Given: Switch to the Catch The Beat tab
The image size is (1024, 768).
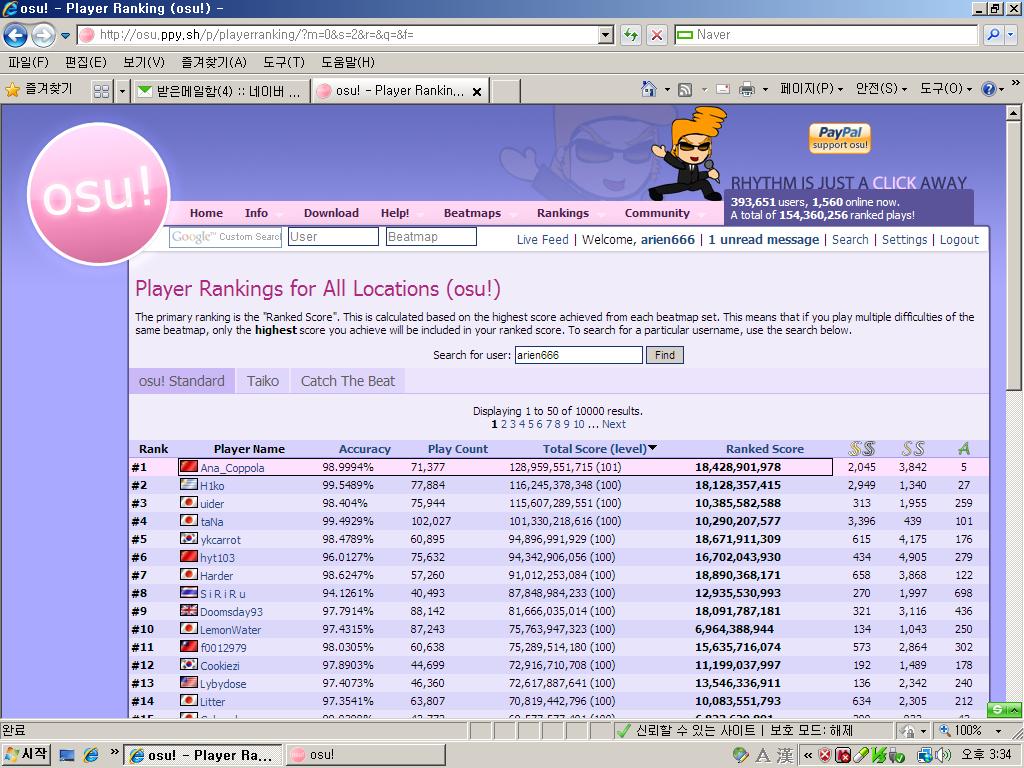Looking at the screenshot, I should point(347,381).
